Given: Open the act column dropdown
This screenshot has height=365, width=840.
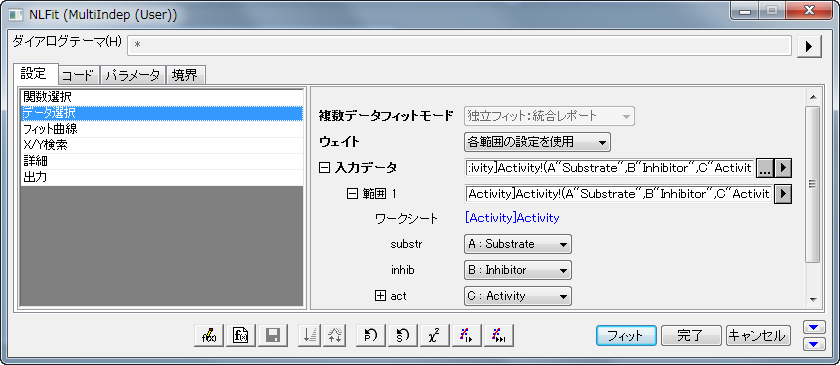Looking at the screenshot, I should (518, 296).
